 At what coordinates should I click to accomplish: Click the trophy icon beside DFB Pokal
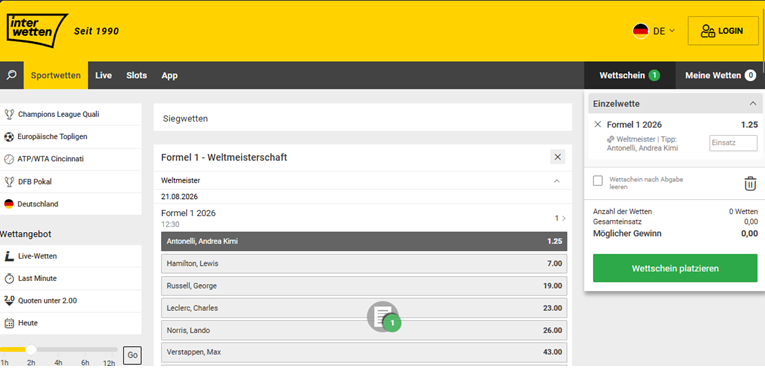(x=9, y=181)
